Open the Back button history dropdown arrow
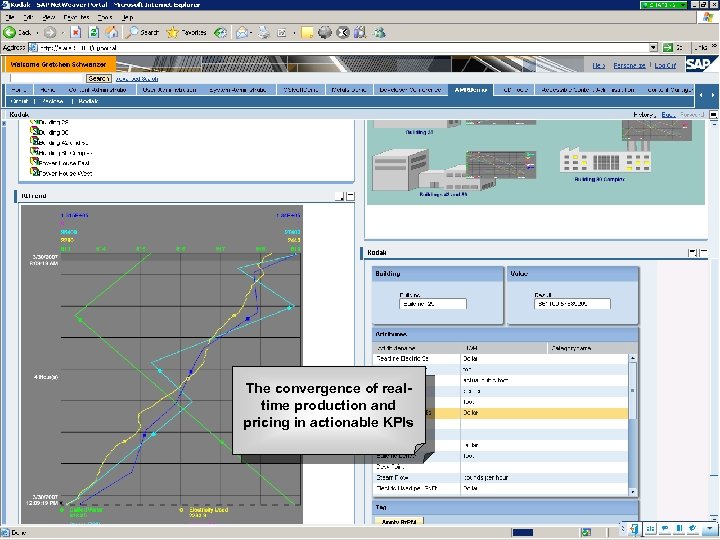This screenshot has height=540, width=720. [x=37, y=33]
